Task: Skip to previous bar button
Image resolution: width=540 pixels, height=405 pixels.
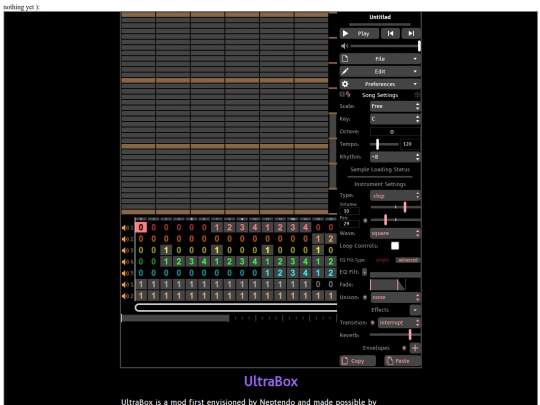Action: click(x=390, y=33)
